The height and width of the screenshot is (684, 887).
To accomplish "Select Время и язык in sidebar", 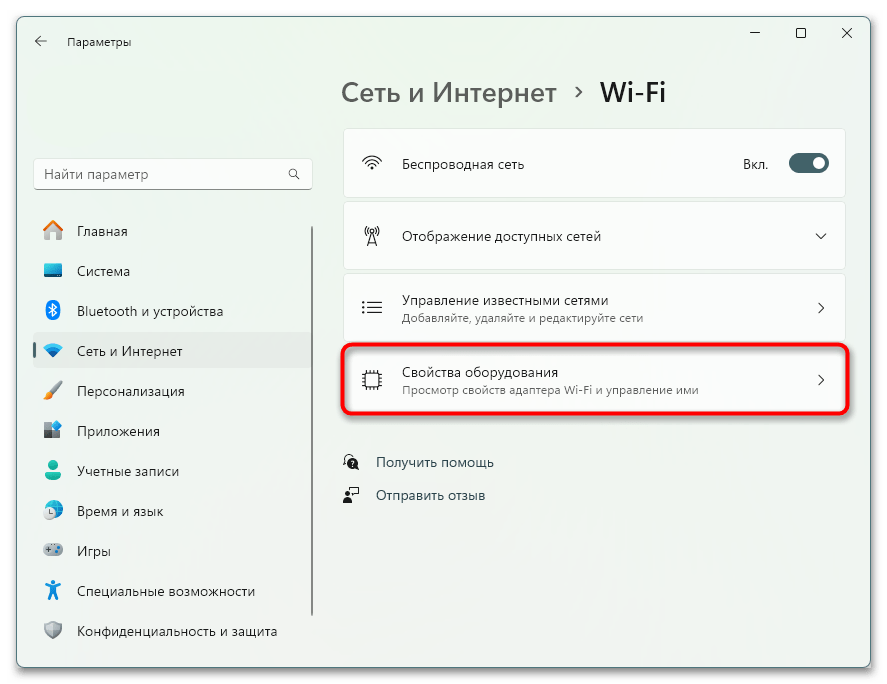I will [x=172, y=511].
